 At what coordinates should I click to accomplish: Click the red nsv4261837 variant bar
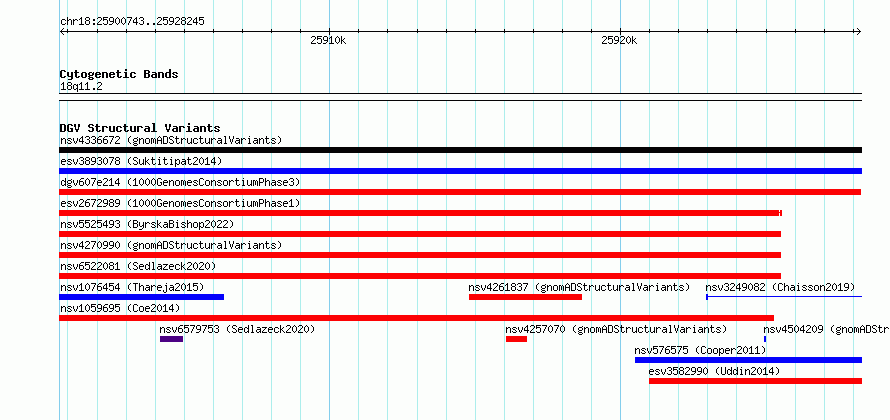tap(526, 297)
